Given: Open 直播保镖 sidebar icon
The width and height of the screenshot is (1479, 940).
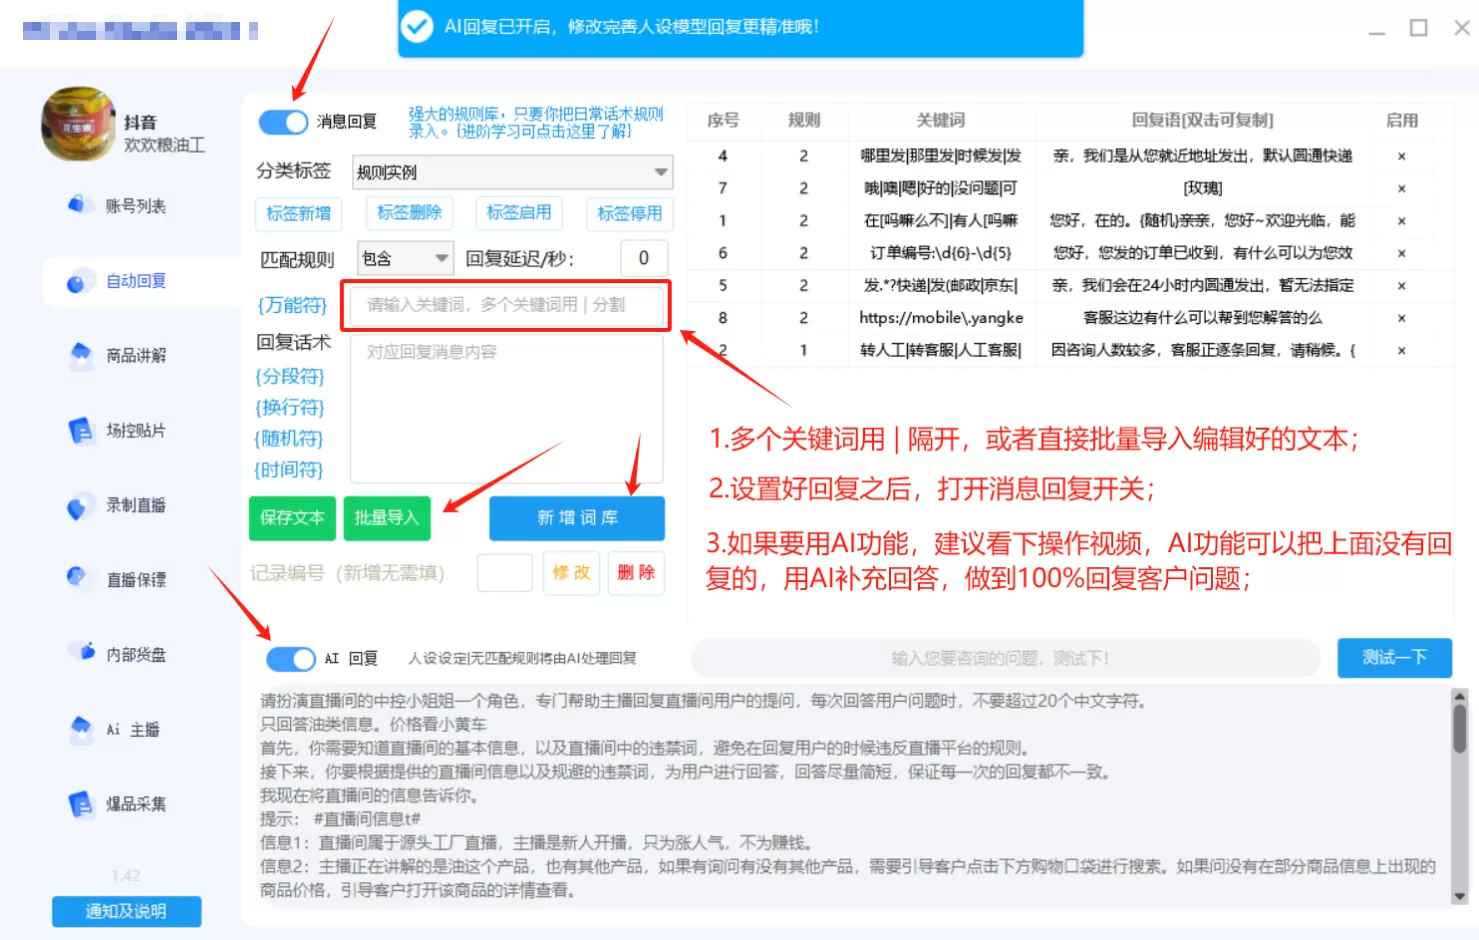Looking at the screenshot, I should pos(77,579).
